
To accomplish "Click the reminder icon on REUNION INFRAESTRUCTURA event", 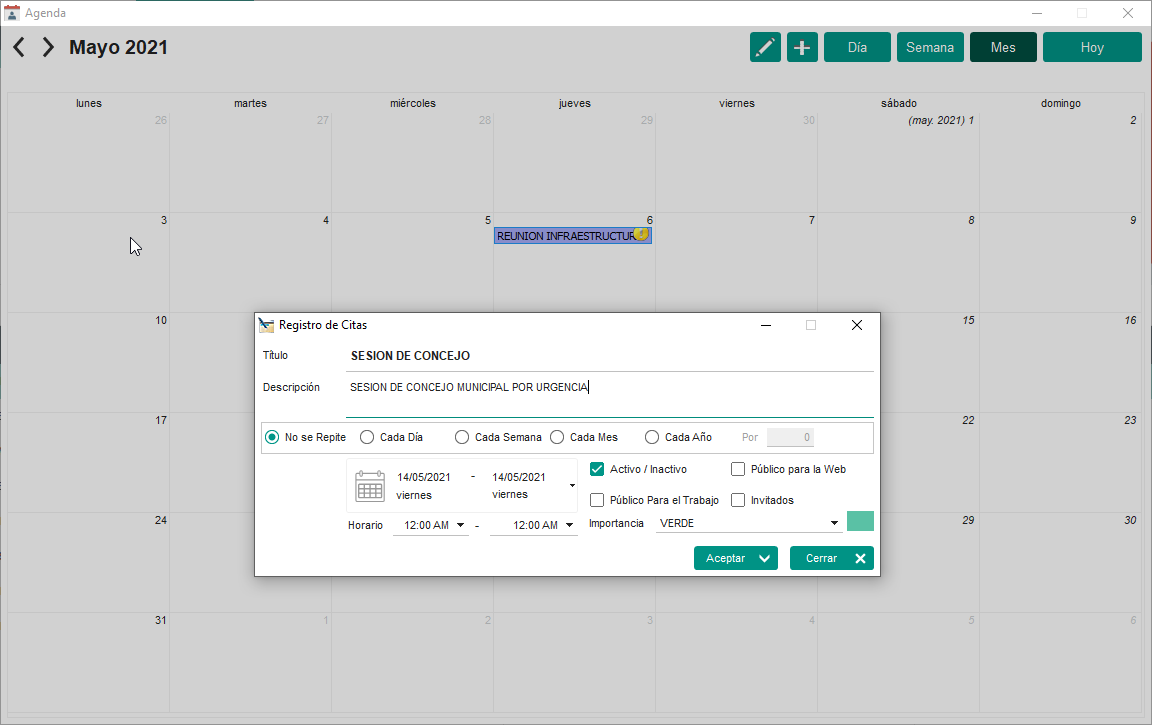I will (641, 234).
